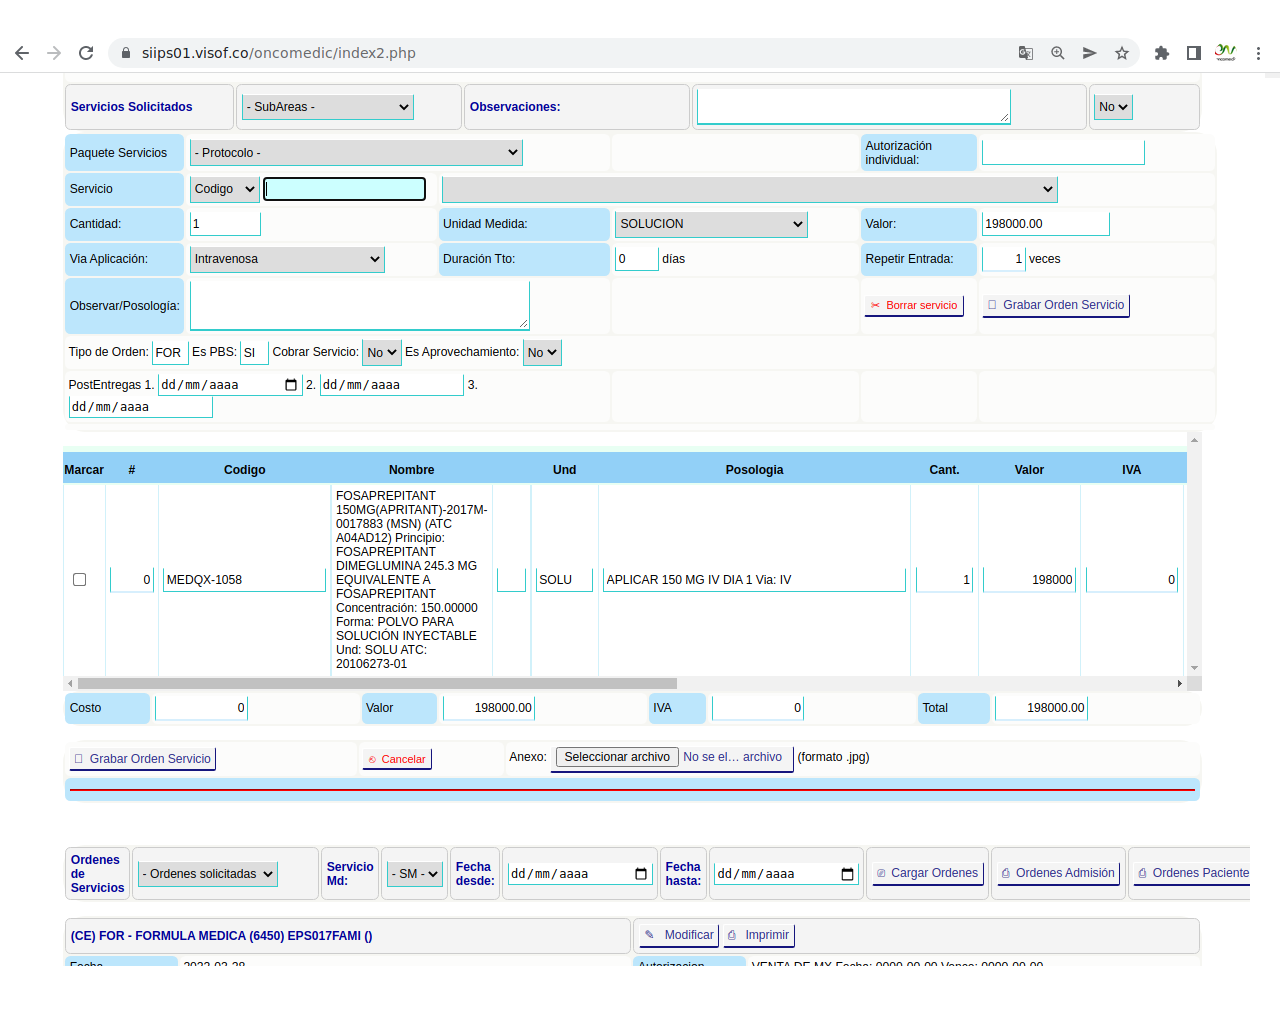
Task: Open the Chrome three-dot menu
Action: click(1258, 53)
